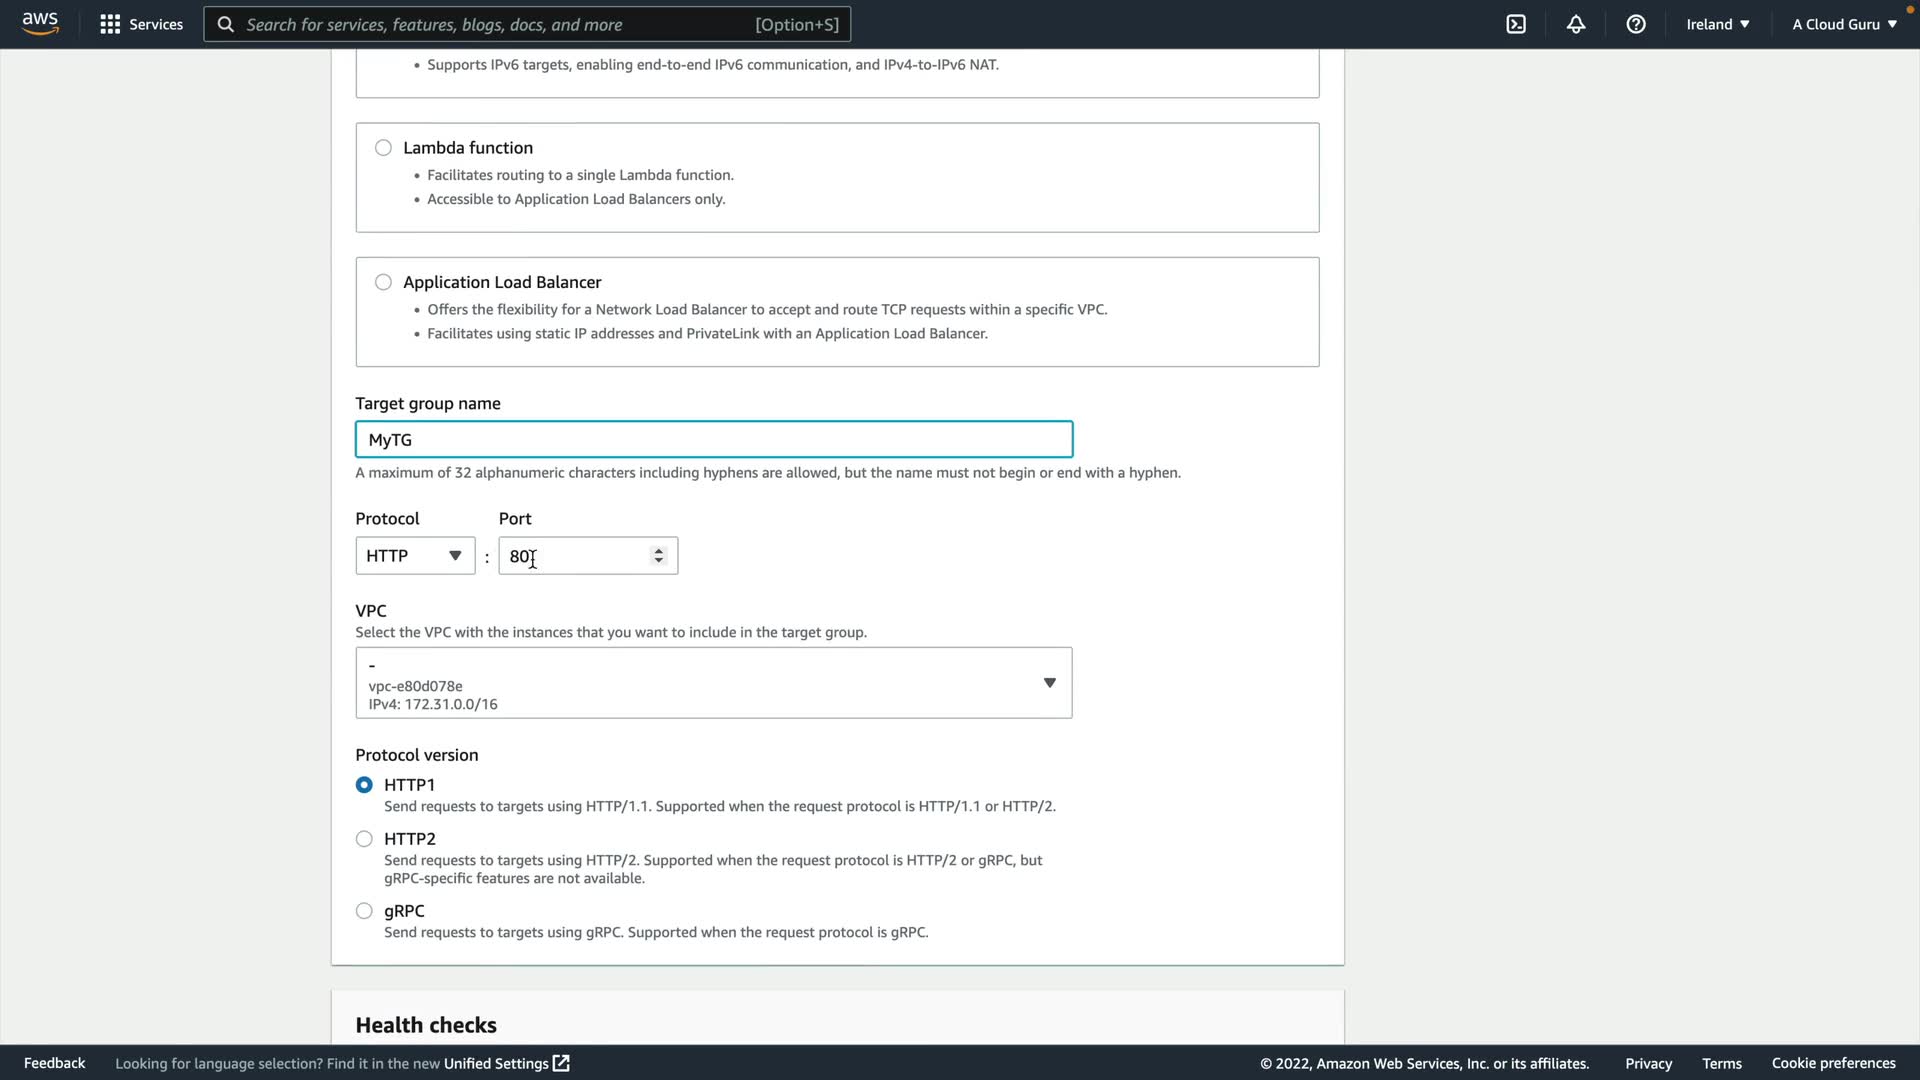This screenshot has width=1920, height=1080.
Task: Click the Privacy footer link
Action: [x=1648, y=1063]
